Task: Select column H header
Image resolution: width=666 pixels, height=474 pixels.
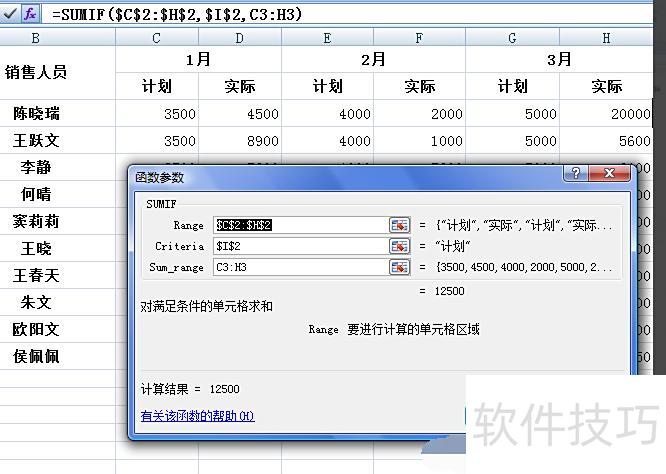Action: point(606,38)
